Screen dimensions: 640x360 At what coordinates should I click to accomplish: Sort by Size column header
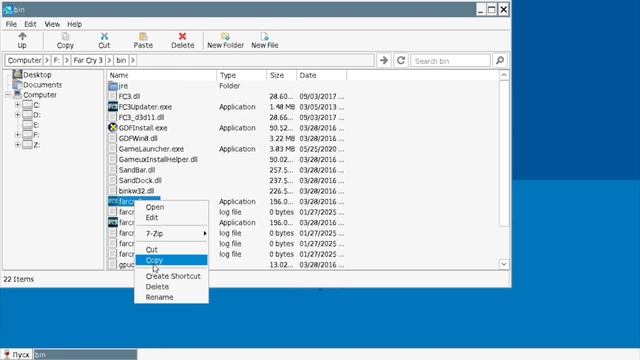pyautogui.click(x=282, y=75)
